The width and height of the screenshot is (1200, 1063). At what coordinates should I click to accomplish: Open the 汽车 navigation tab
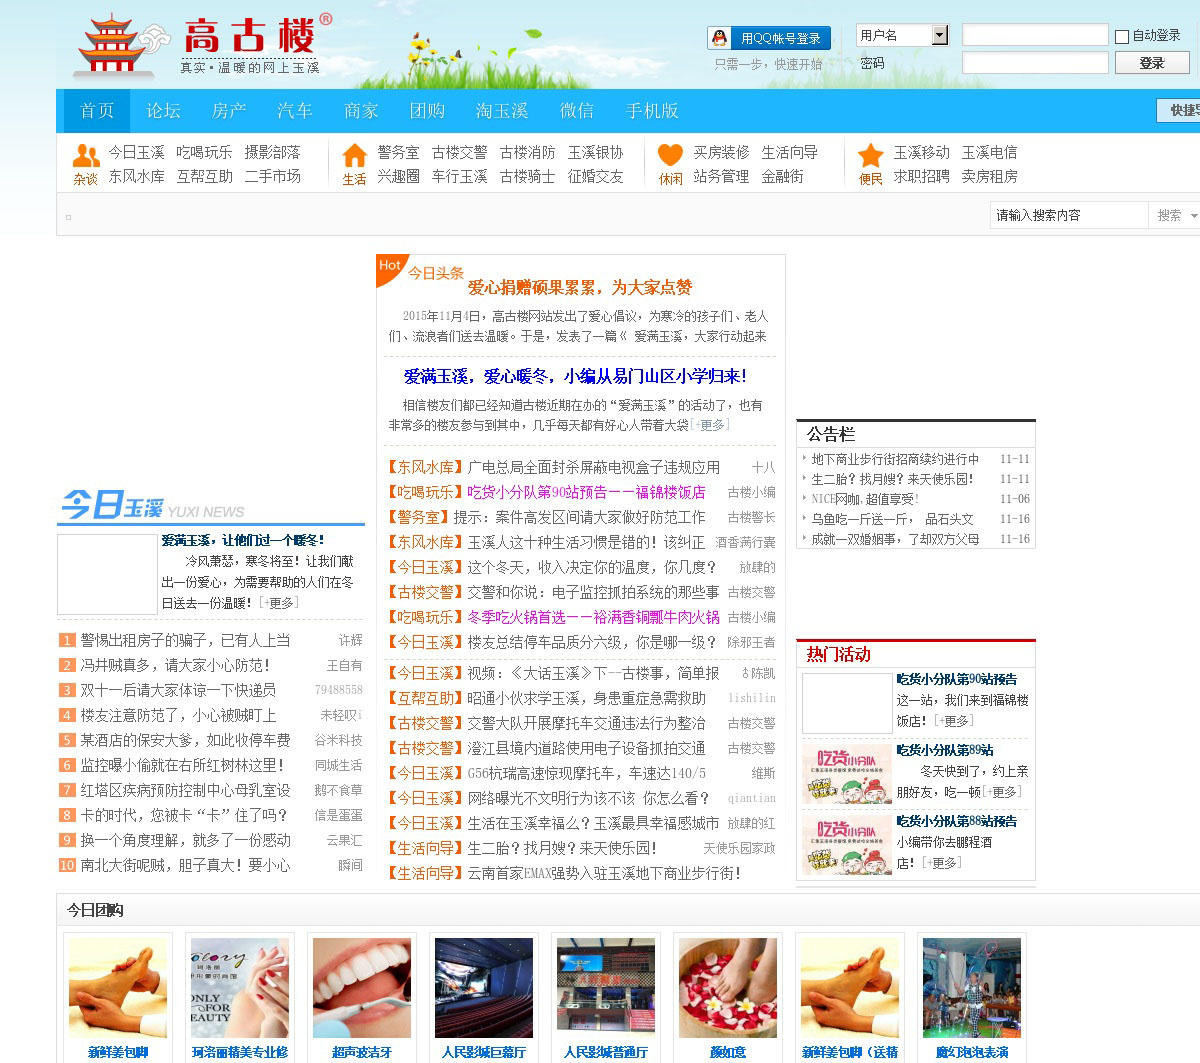(x=295, y=111)
